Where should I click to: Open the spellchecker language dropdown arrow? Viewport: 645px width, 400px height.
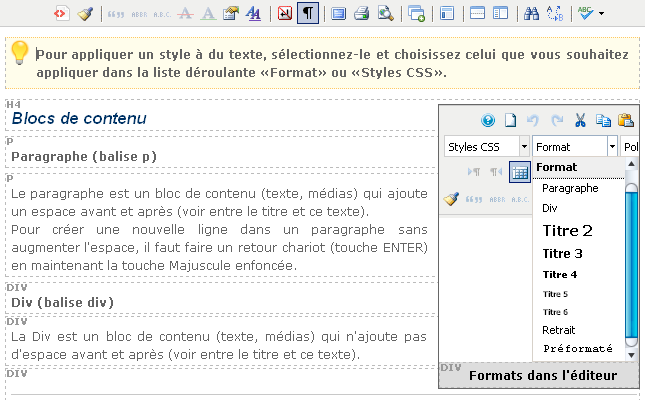point(601,14)
